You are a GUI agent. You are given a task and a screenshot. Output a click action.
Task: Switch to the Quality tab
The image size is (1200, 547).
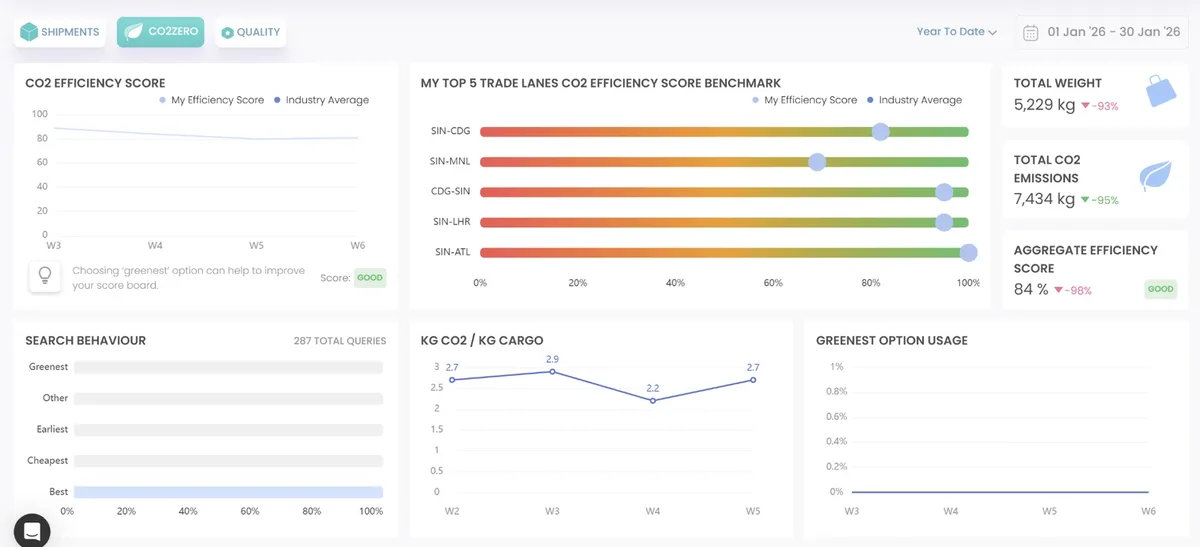pos(250,32)
